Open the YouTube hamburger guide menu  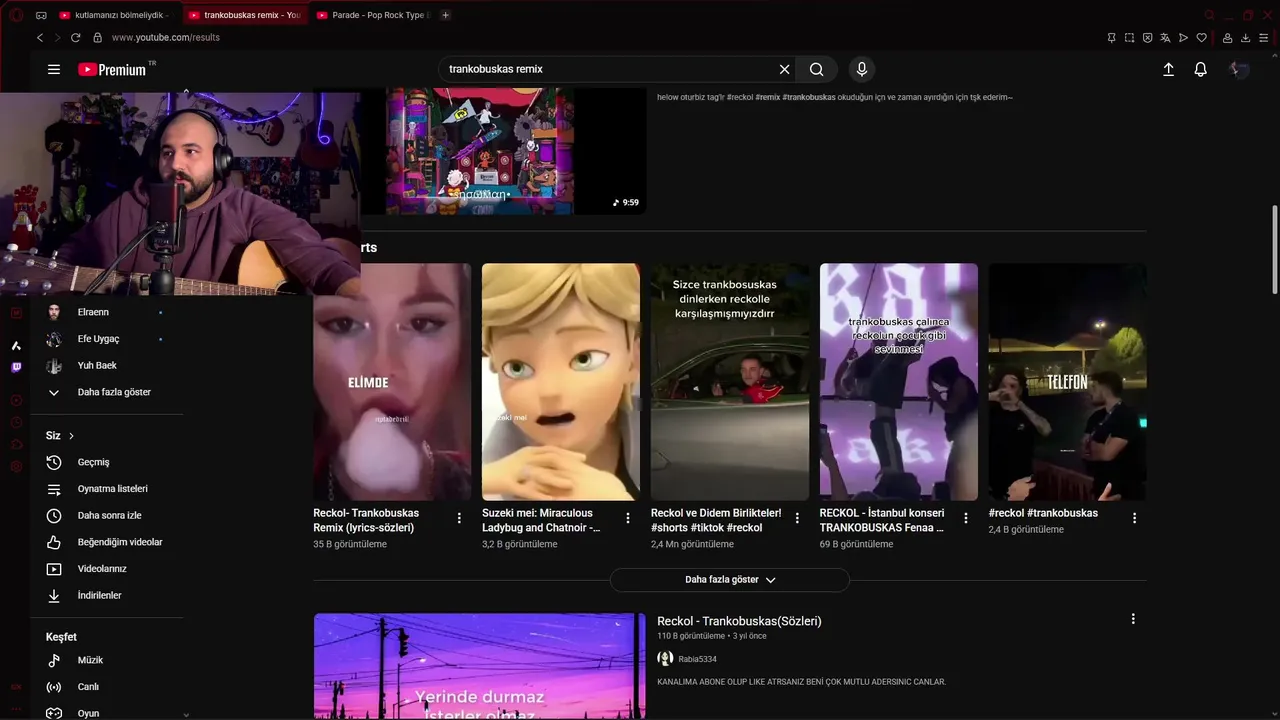(54, 69)
